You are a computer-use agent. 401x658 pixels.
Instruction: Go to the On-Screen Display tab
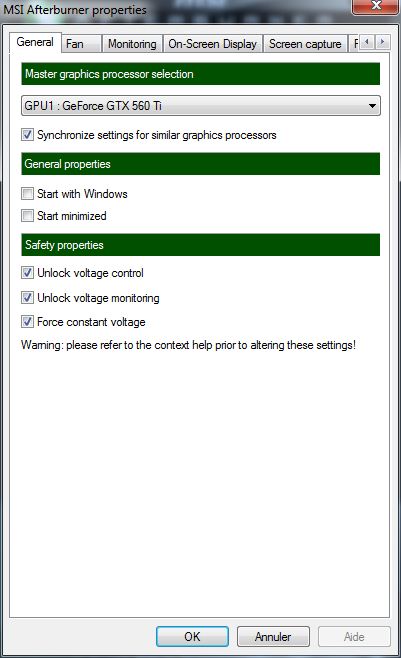pyautogui.click(x=212, y=44)
